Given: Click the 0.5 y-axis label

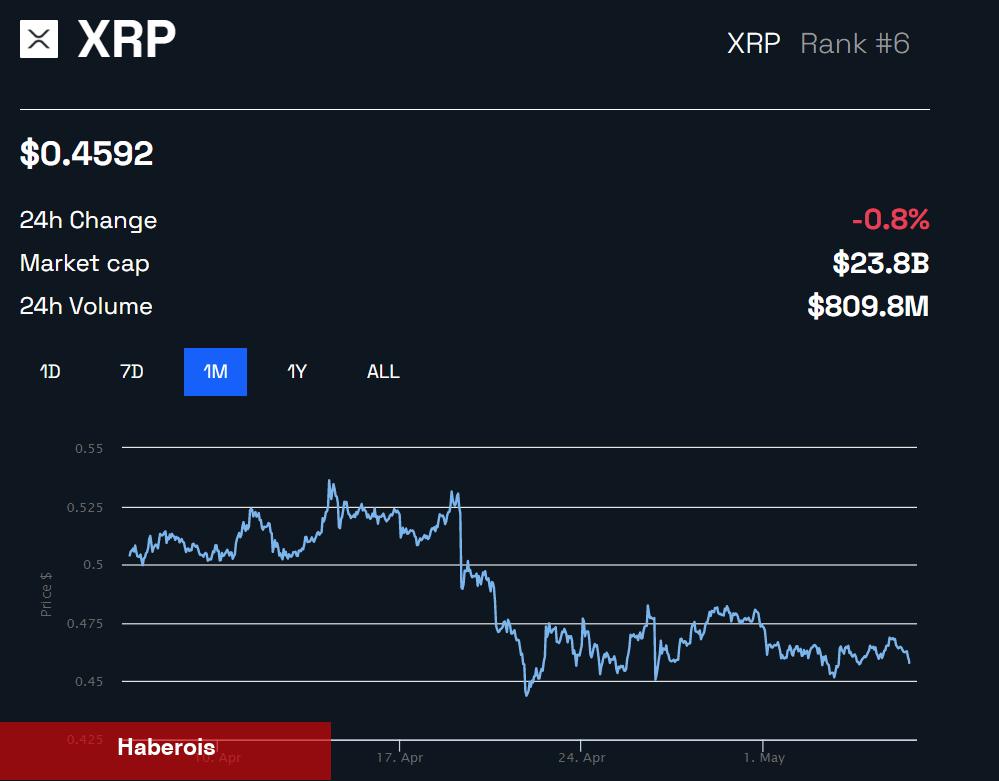Looking at the screenshot, I should point(93,565).
